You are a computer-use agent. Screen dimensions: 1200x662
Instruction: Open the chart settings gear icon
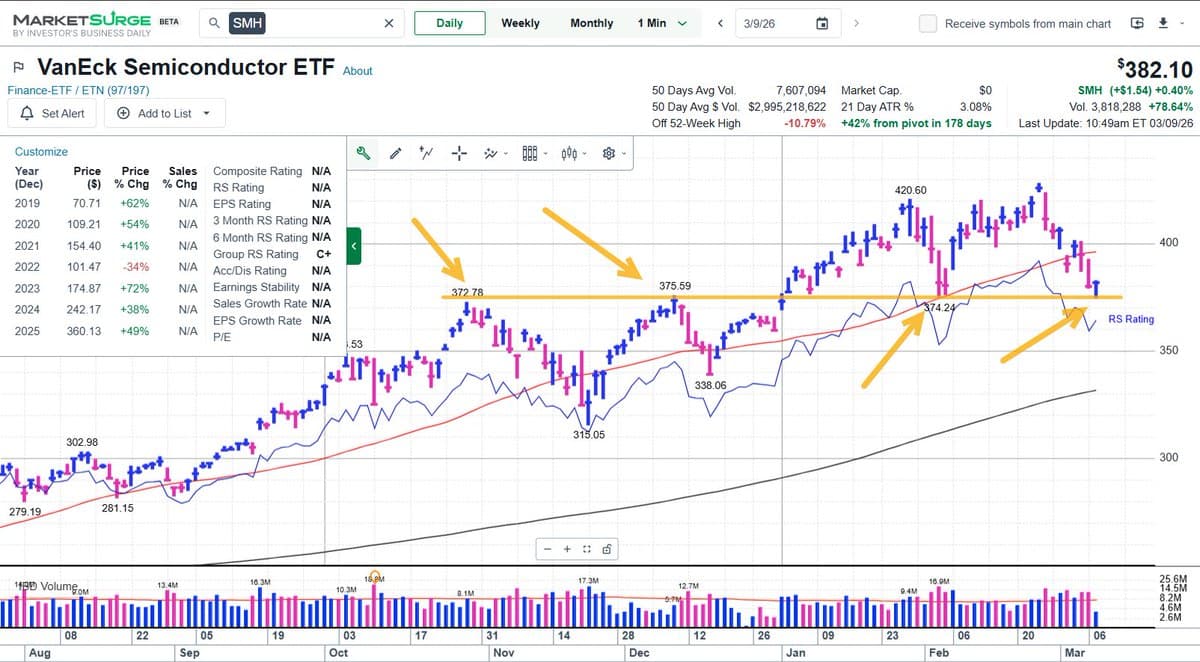[608, 152]
